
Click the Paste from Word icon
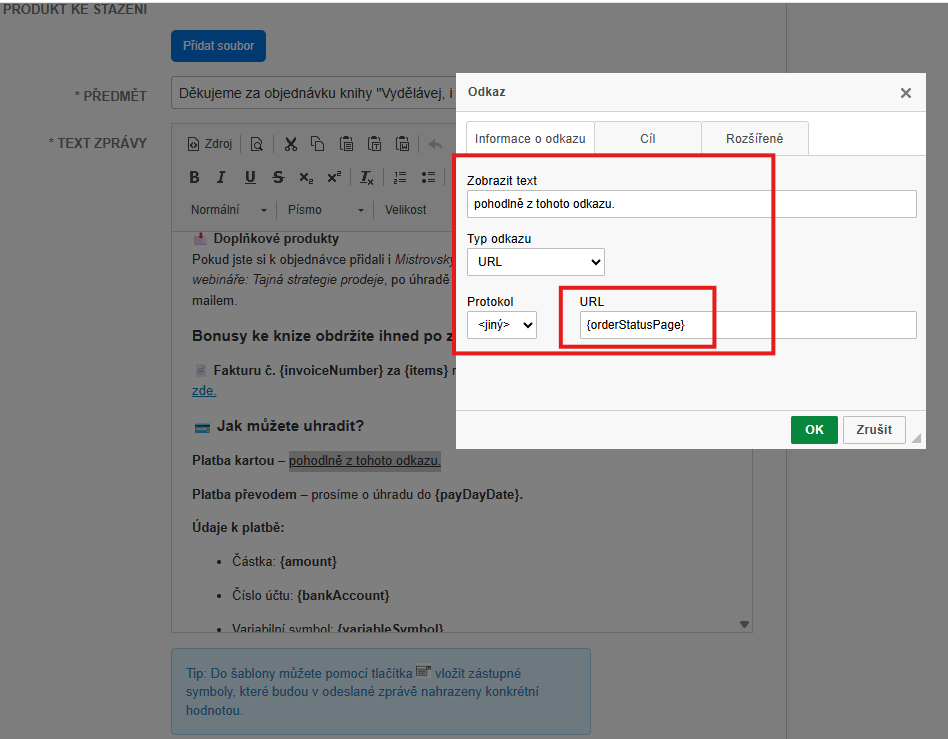click(403, 144)
